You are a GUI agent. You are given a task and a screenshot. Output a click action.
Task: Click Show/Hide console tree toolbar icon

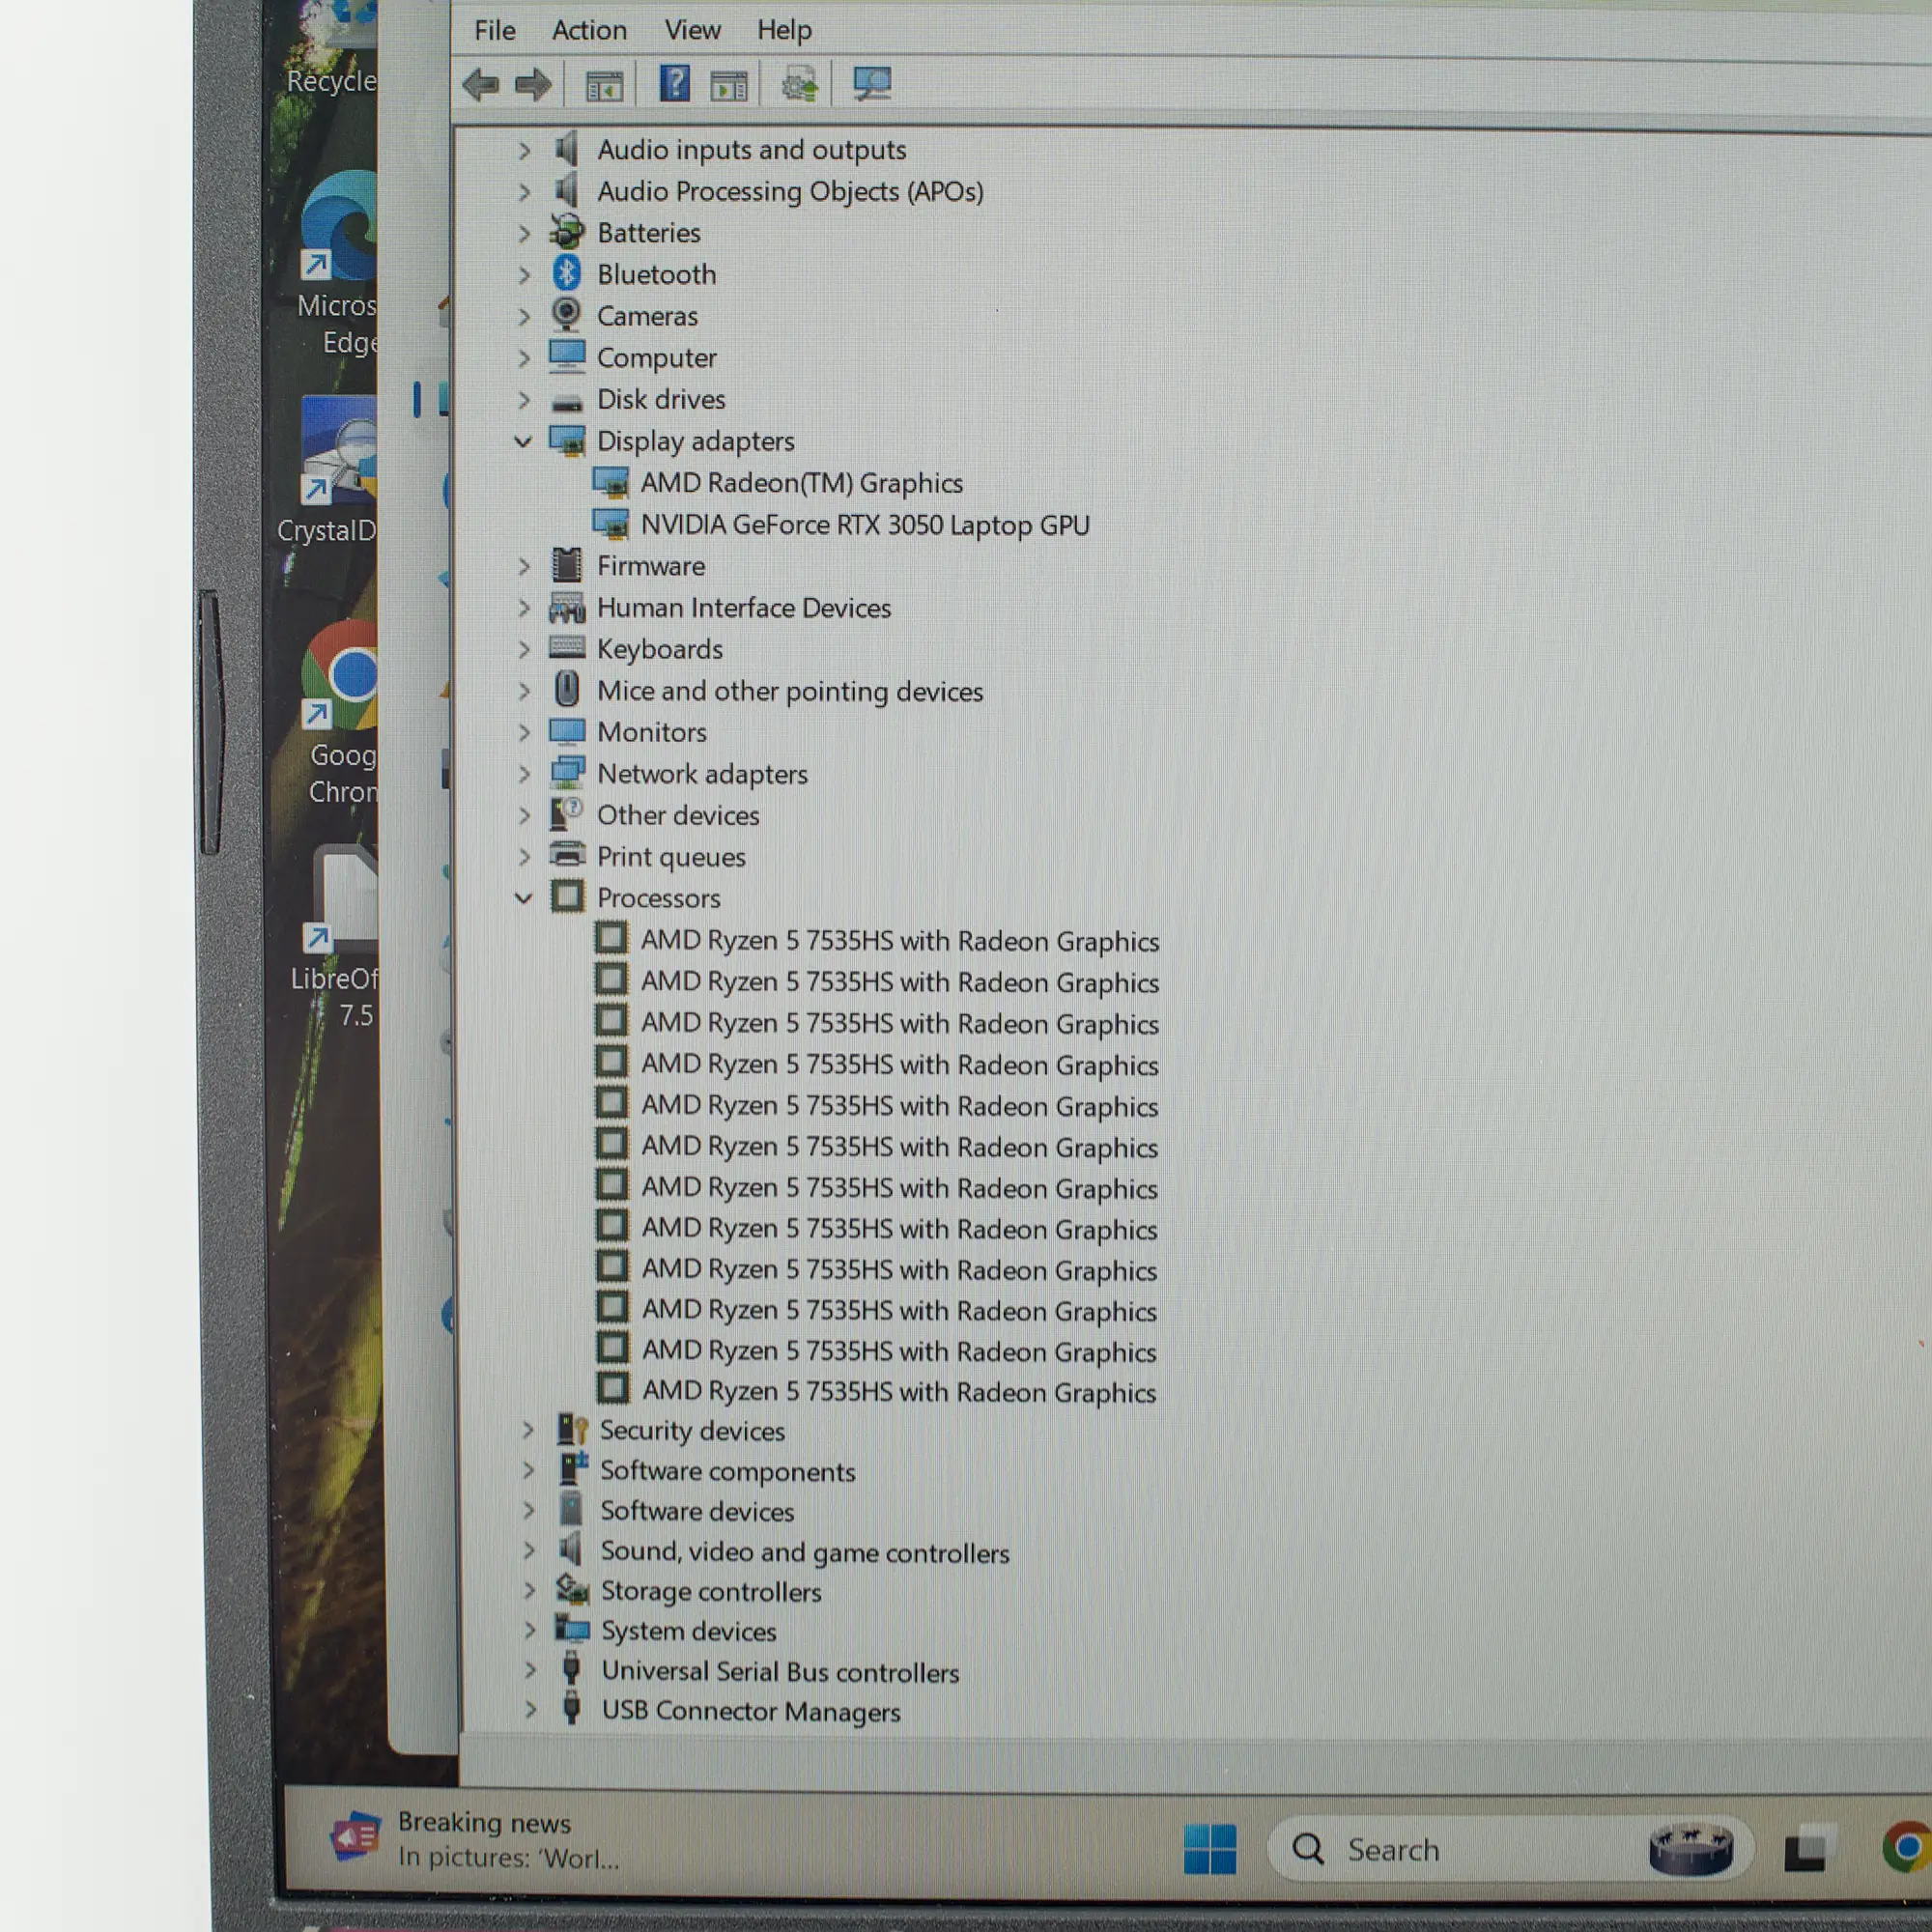coord(604,87)
